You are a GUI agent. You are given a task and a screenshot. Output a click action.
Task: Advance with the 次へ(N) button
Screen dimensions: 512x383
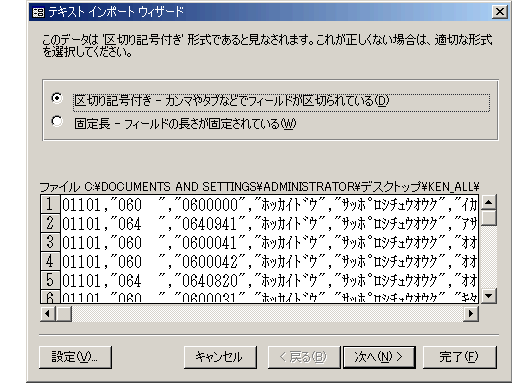point(379,357)
